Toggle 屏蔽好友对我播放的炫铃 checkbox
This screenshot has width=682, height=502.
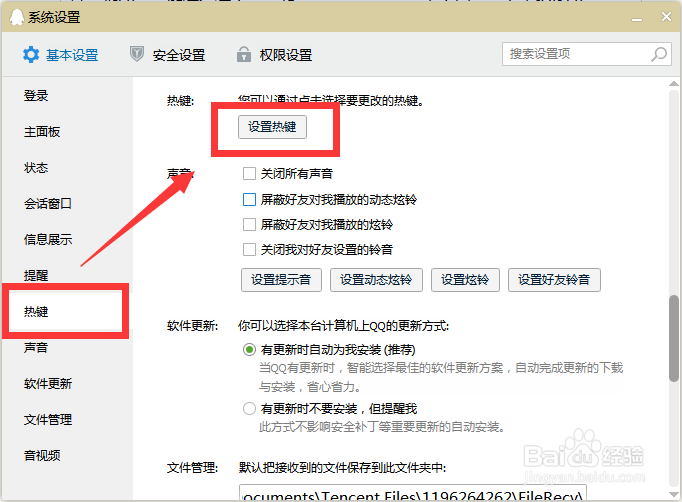pos(249,224)
